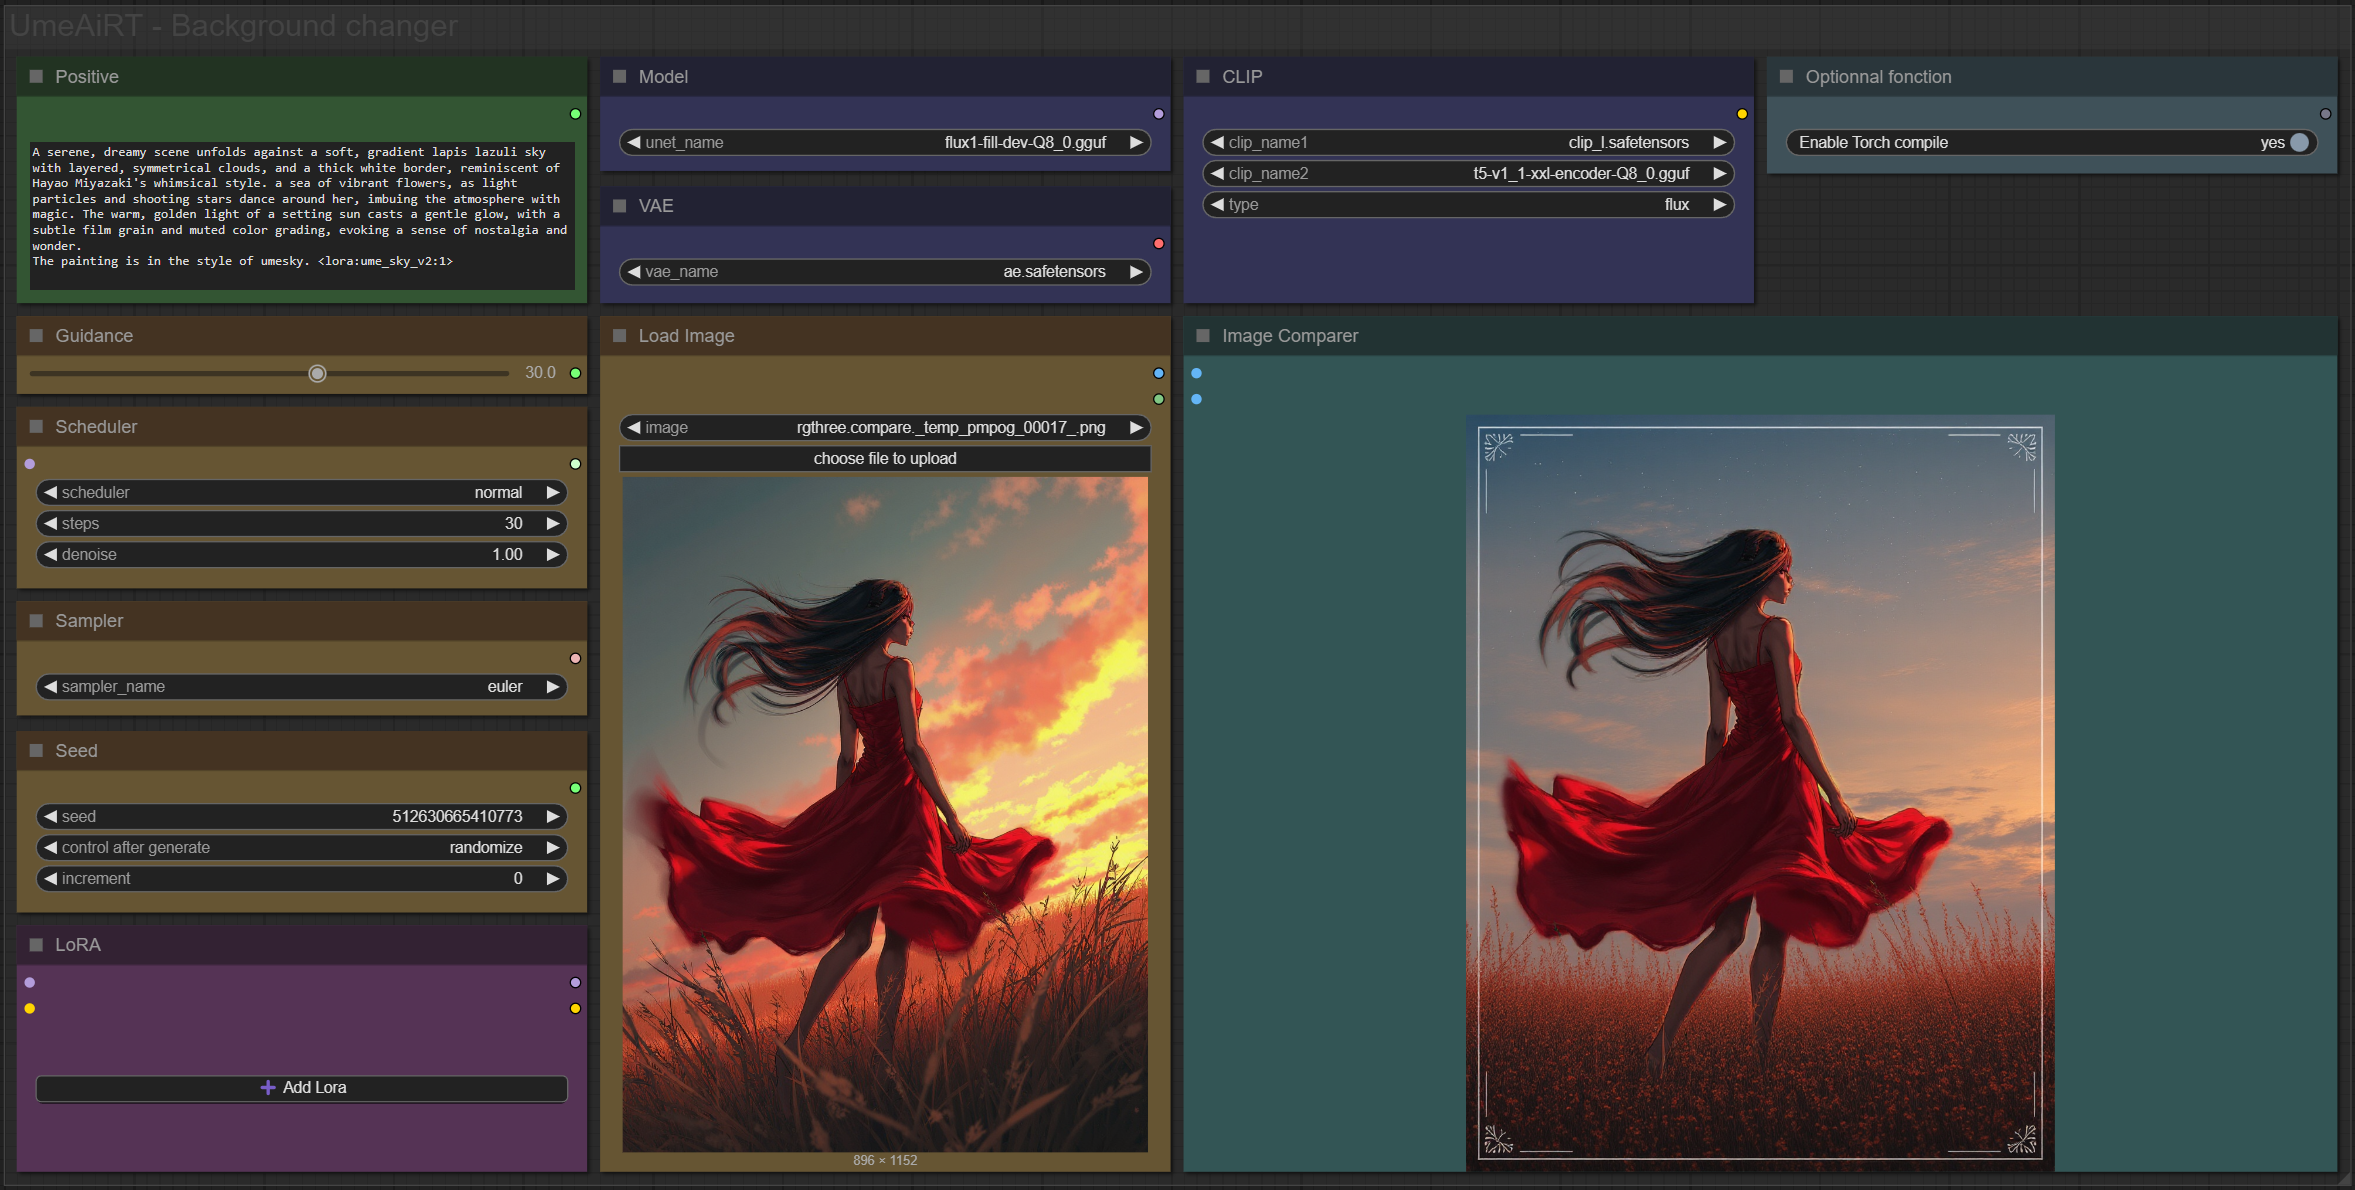Click the Optionnal fonction node title

pyautogui.click(x=1877, y=77)
